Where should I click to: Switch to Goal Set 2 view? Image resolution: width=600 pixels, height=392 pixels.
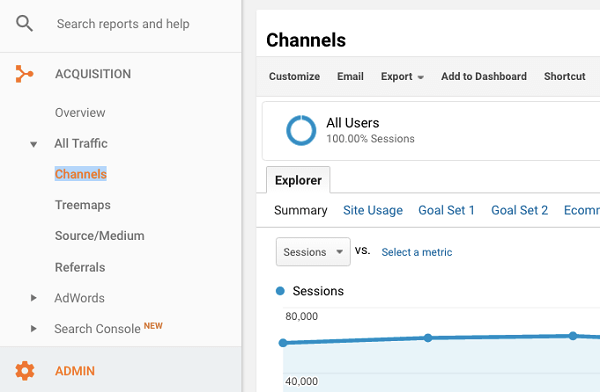pyautogui.click(x=519, y=210)
